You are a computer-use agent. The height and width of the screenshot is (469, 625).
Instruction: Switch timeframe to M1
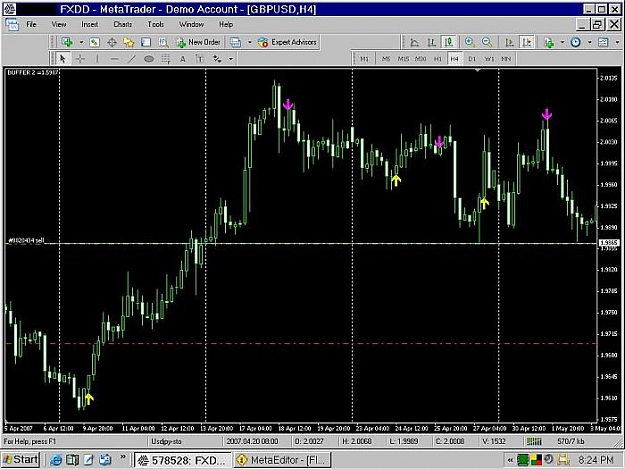pyautogui.click(x=364, y=59)
